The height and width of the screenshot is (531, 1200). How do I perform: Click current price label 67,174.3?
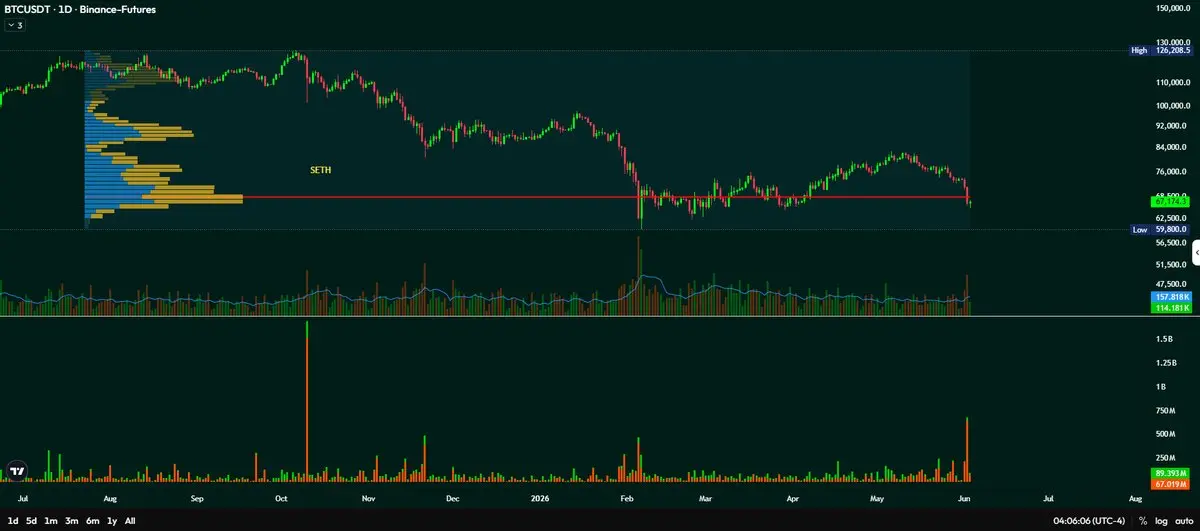pos(1172,202)
